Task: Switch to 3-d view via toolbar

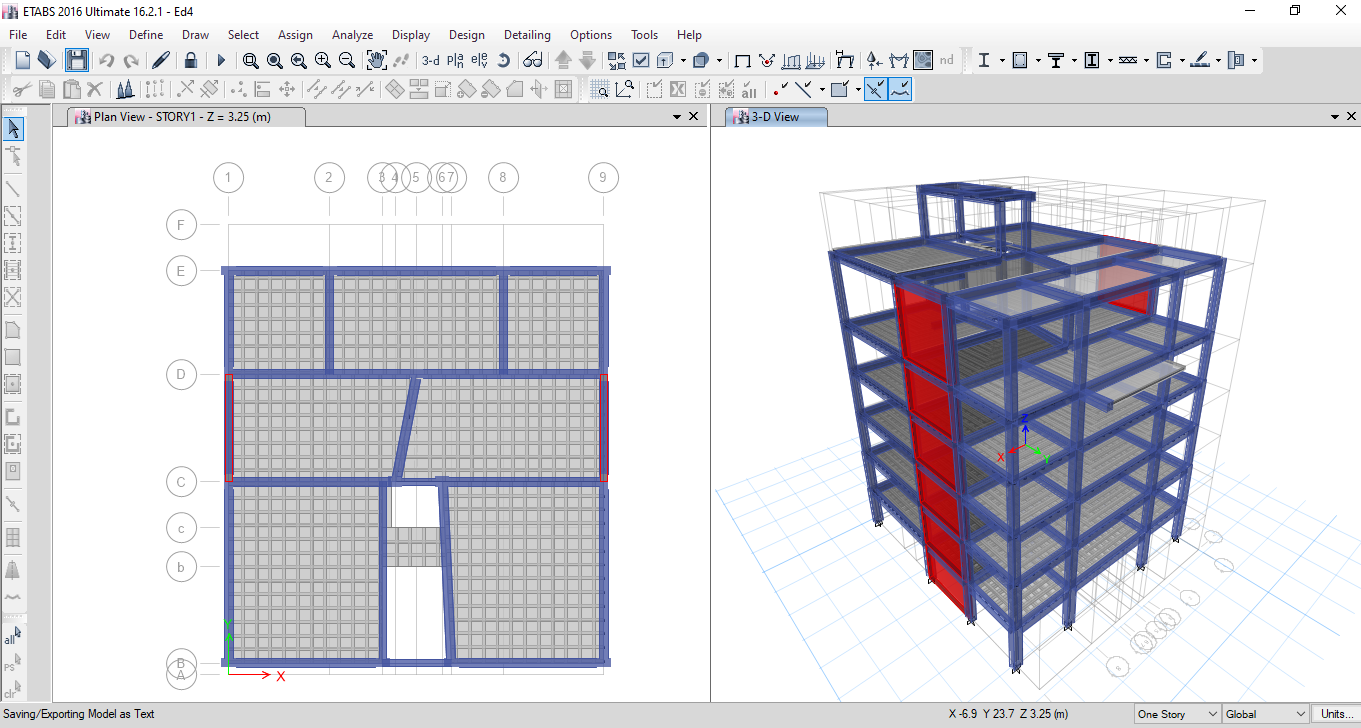Action: point(431,60)
